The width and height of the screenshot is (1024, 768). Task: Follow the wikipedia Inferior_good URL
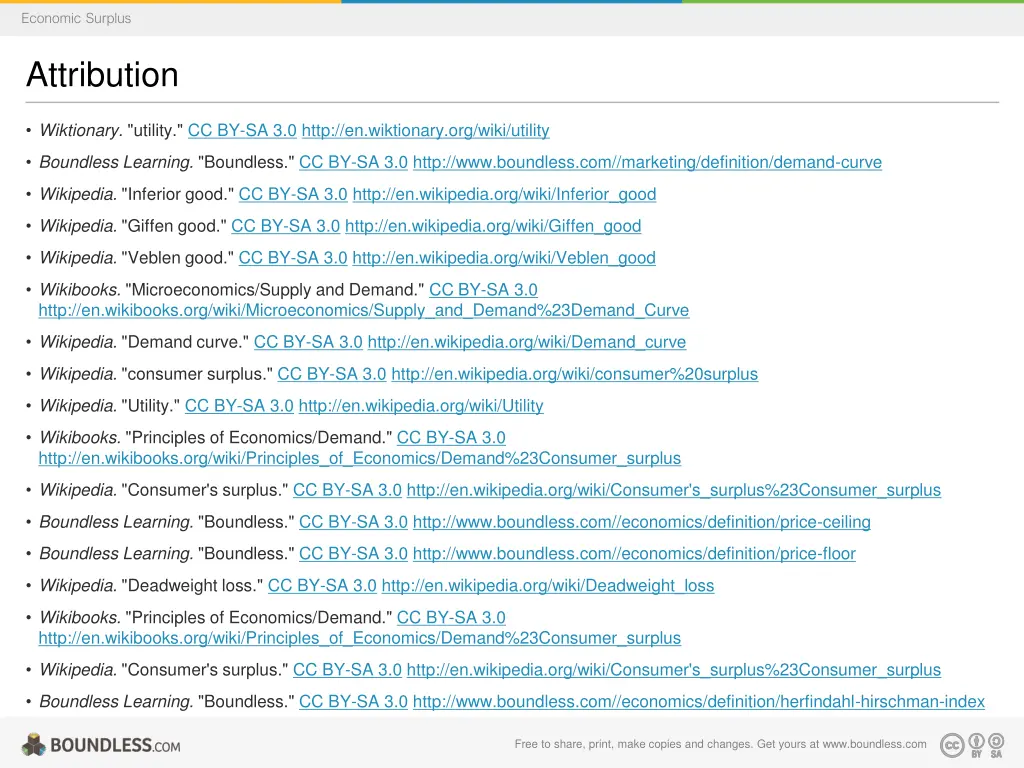tap(504, 195)
